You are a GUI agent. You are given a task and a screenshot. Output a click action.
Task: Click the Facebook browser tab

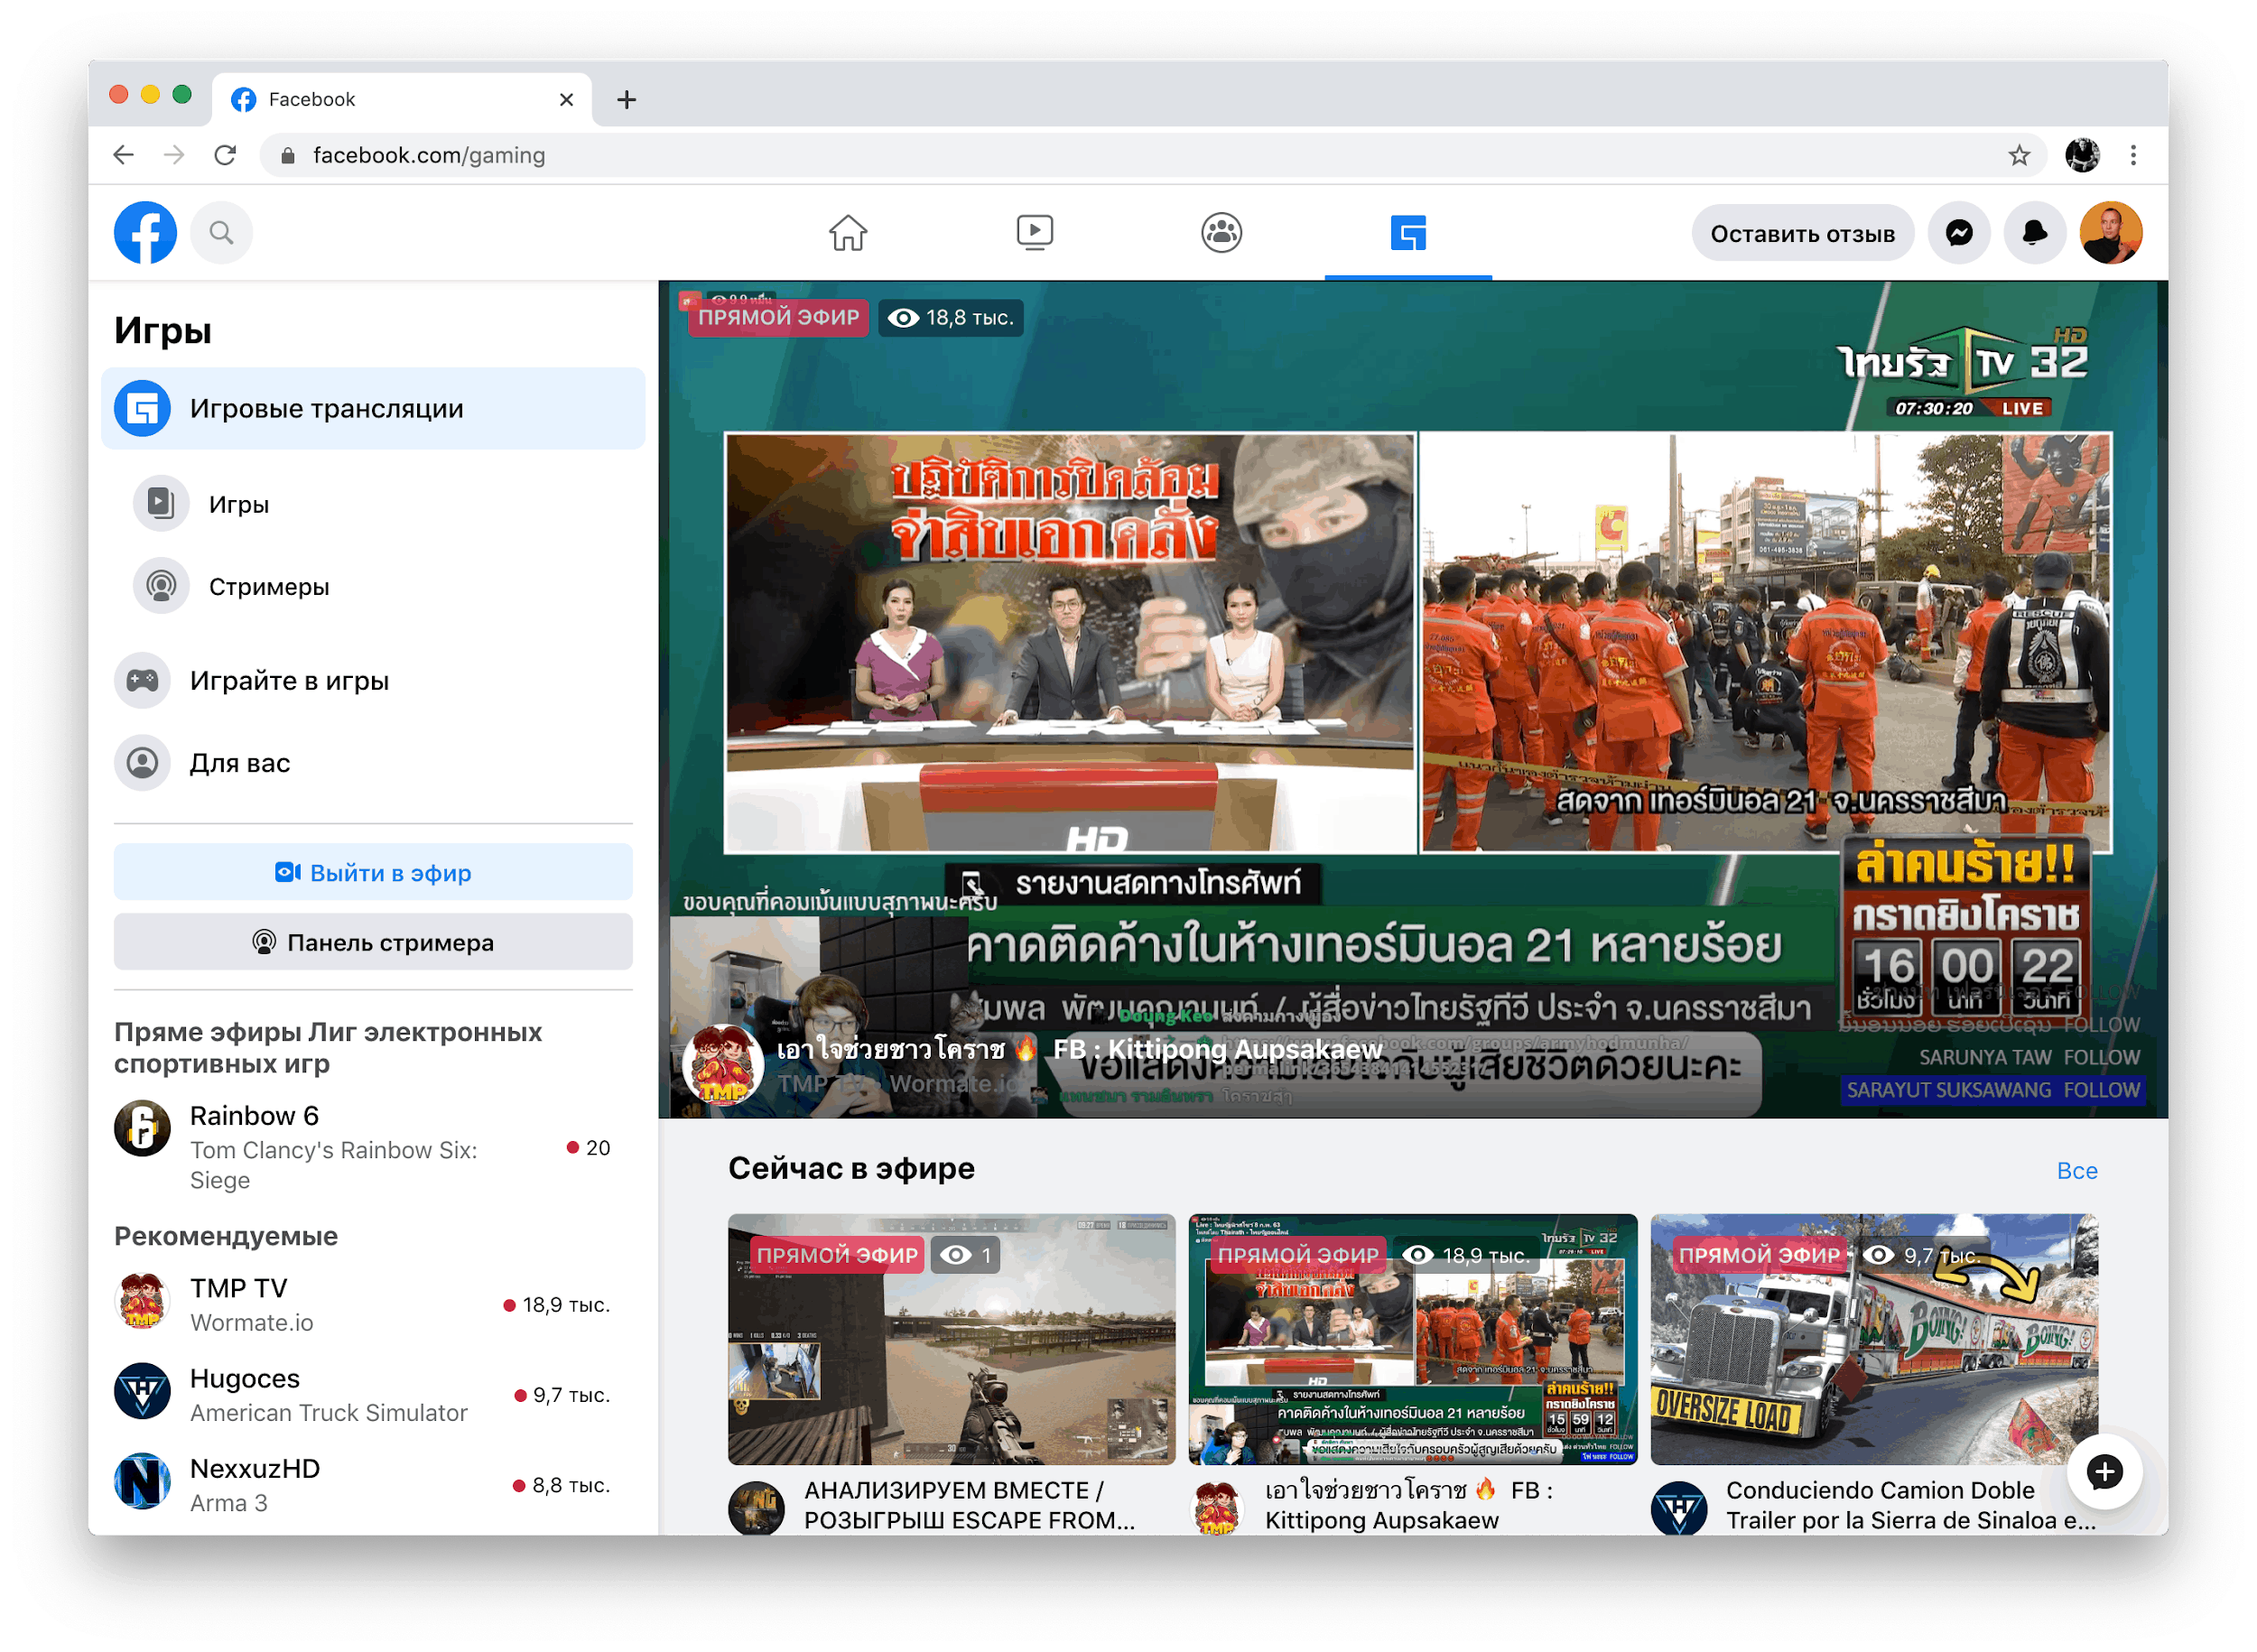(401, 99)
